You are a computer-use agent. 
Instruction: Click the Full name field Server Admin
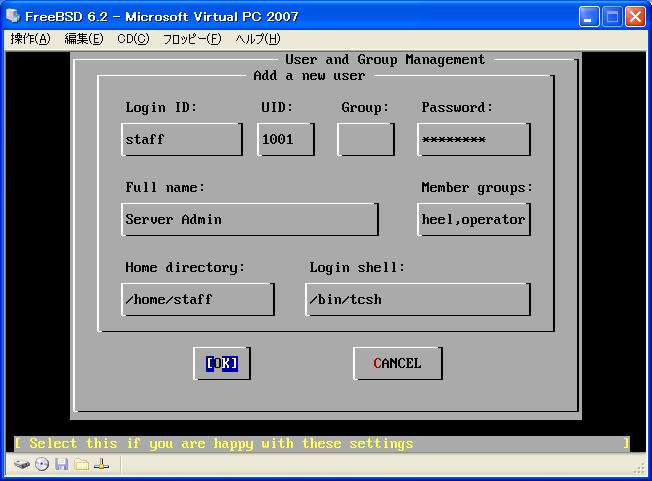[x=250, y=220]
